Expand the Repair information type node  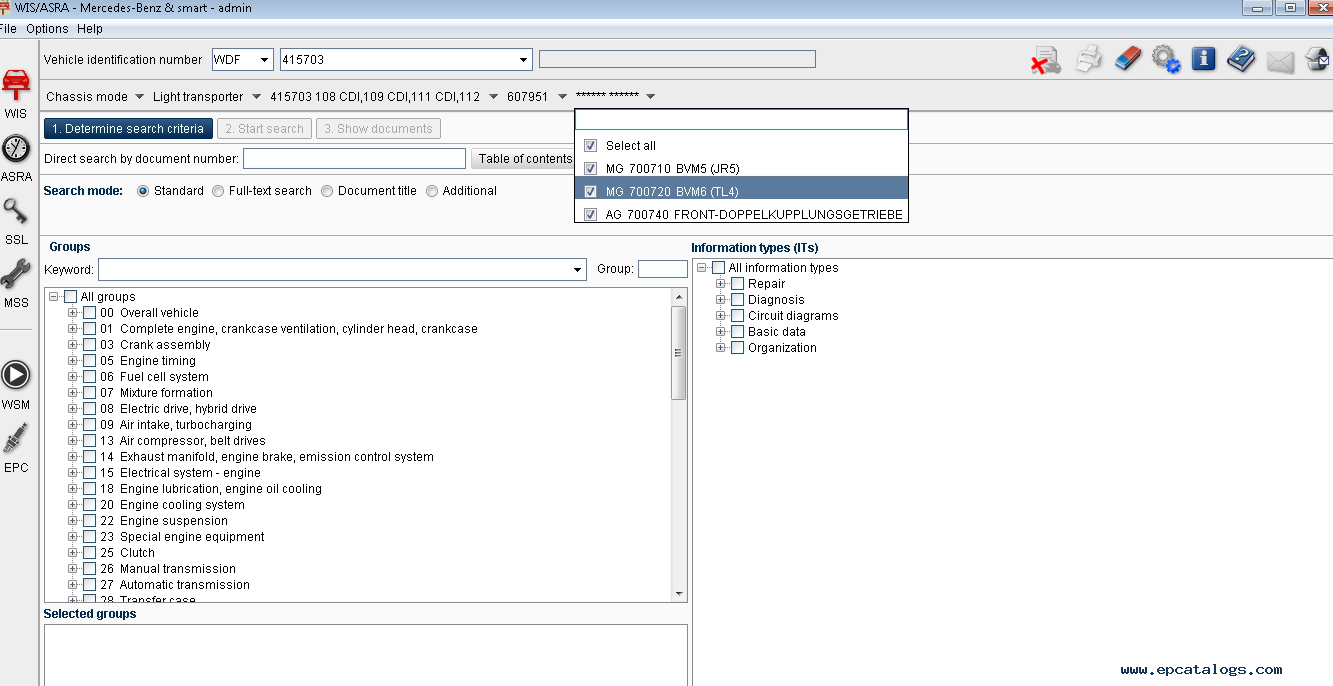(x=720, y=284)
